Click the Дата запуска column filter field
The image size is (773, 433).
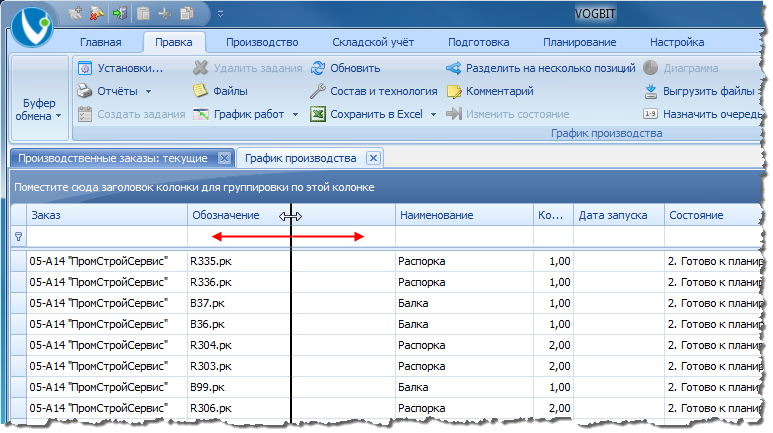point(619,237)
